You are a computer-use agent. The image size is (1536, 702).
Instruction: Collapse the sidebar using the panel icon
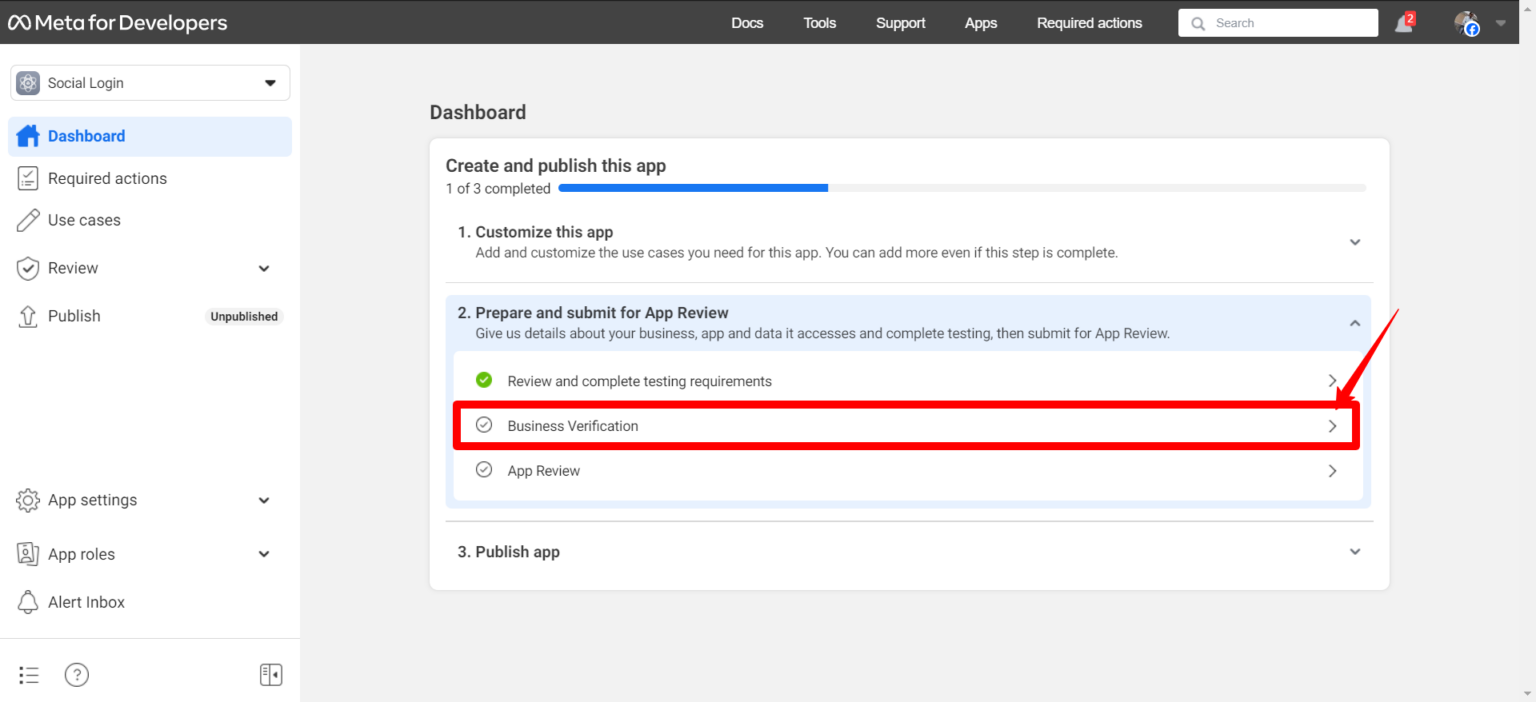[270, 674]
